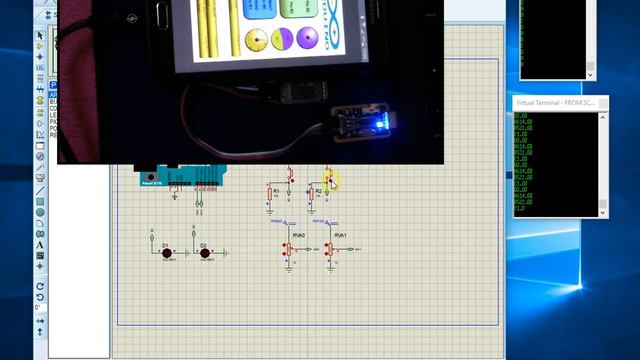Select the 2D graphics line tool
640x360 pixels.
pyautogui.click(x=40, y=191)
